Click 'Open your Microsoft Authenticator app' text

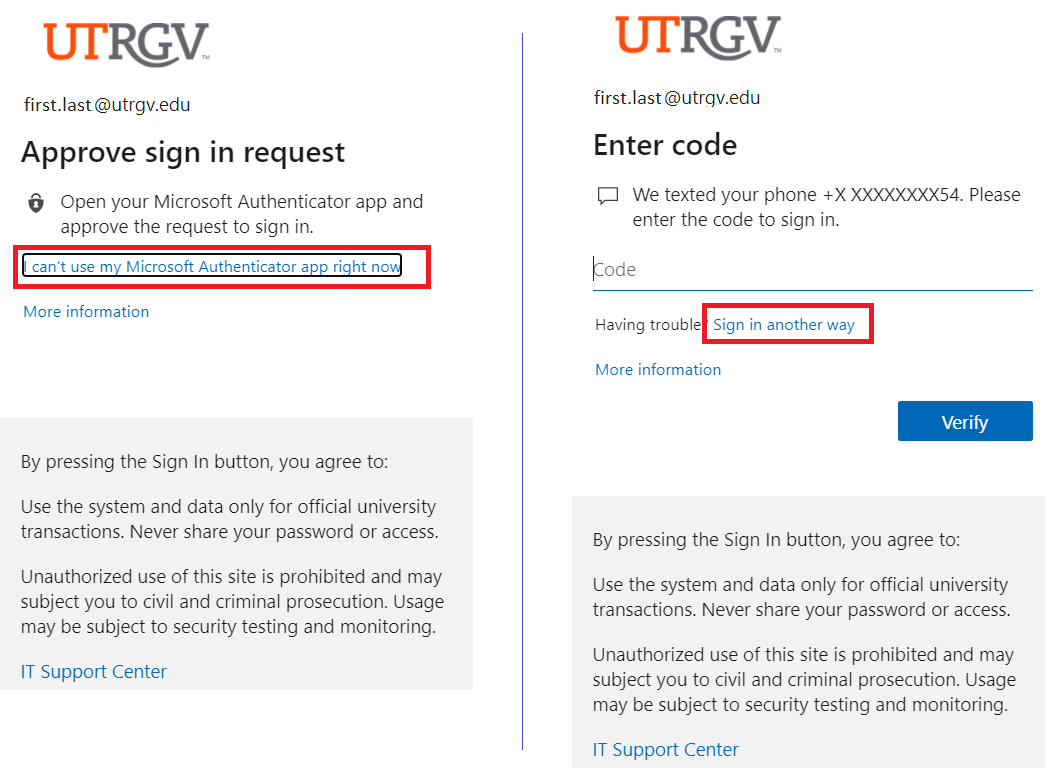(x=241, y=214)
